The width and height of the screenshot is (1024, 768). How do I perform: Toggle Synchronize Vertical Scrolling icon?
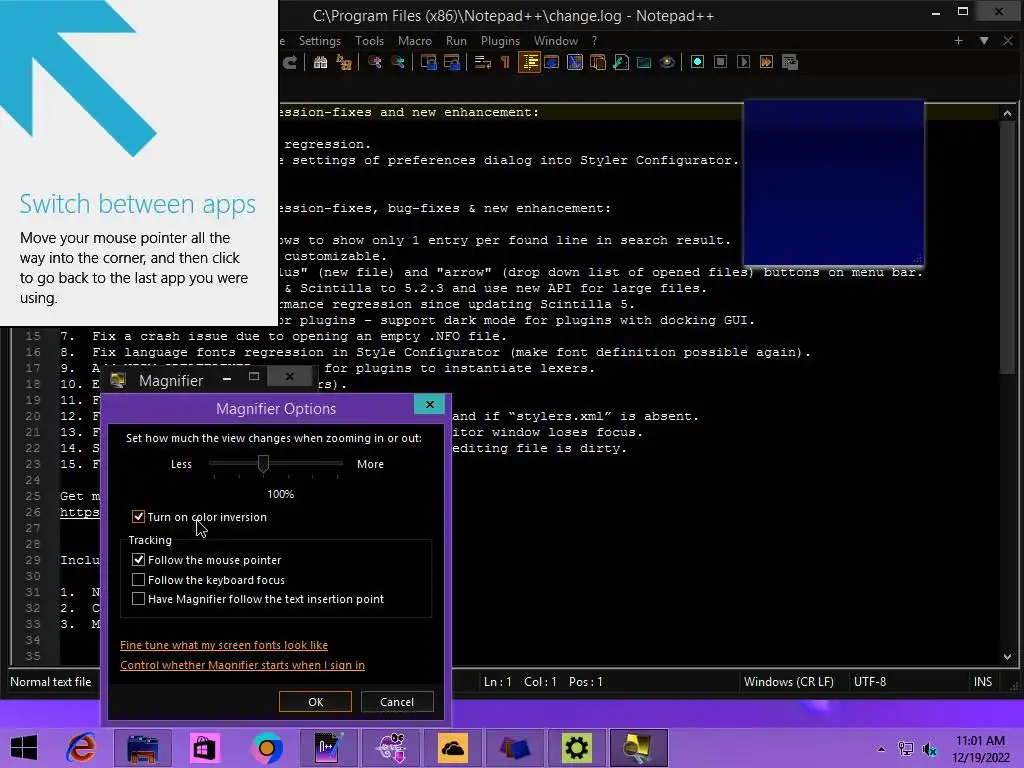[x=429, y=62]
